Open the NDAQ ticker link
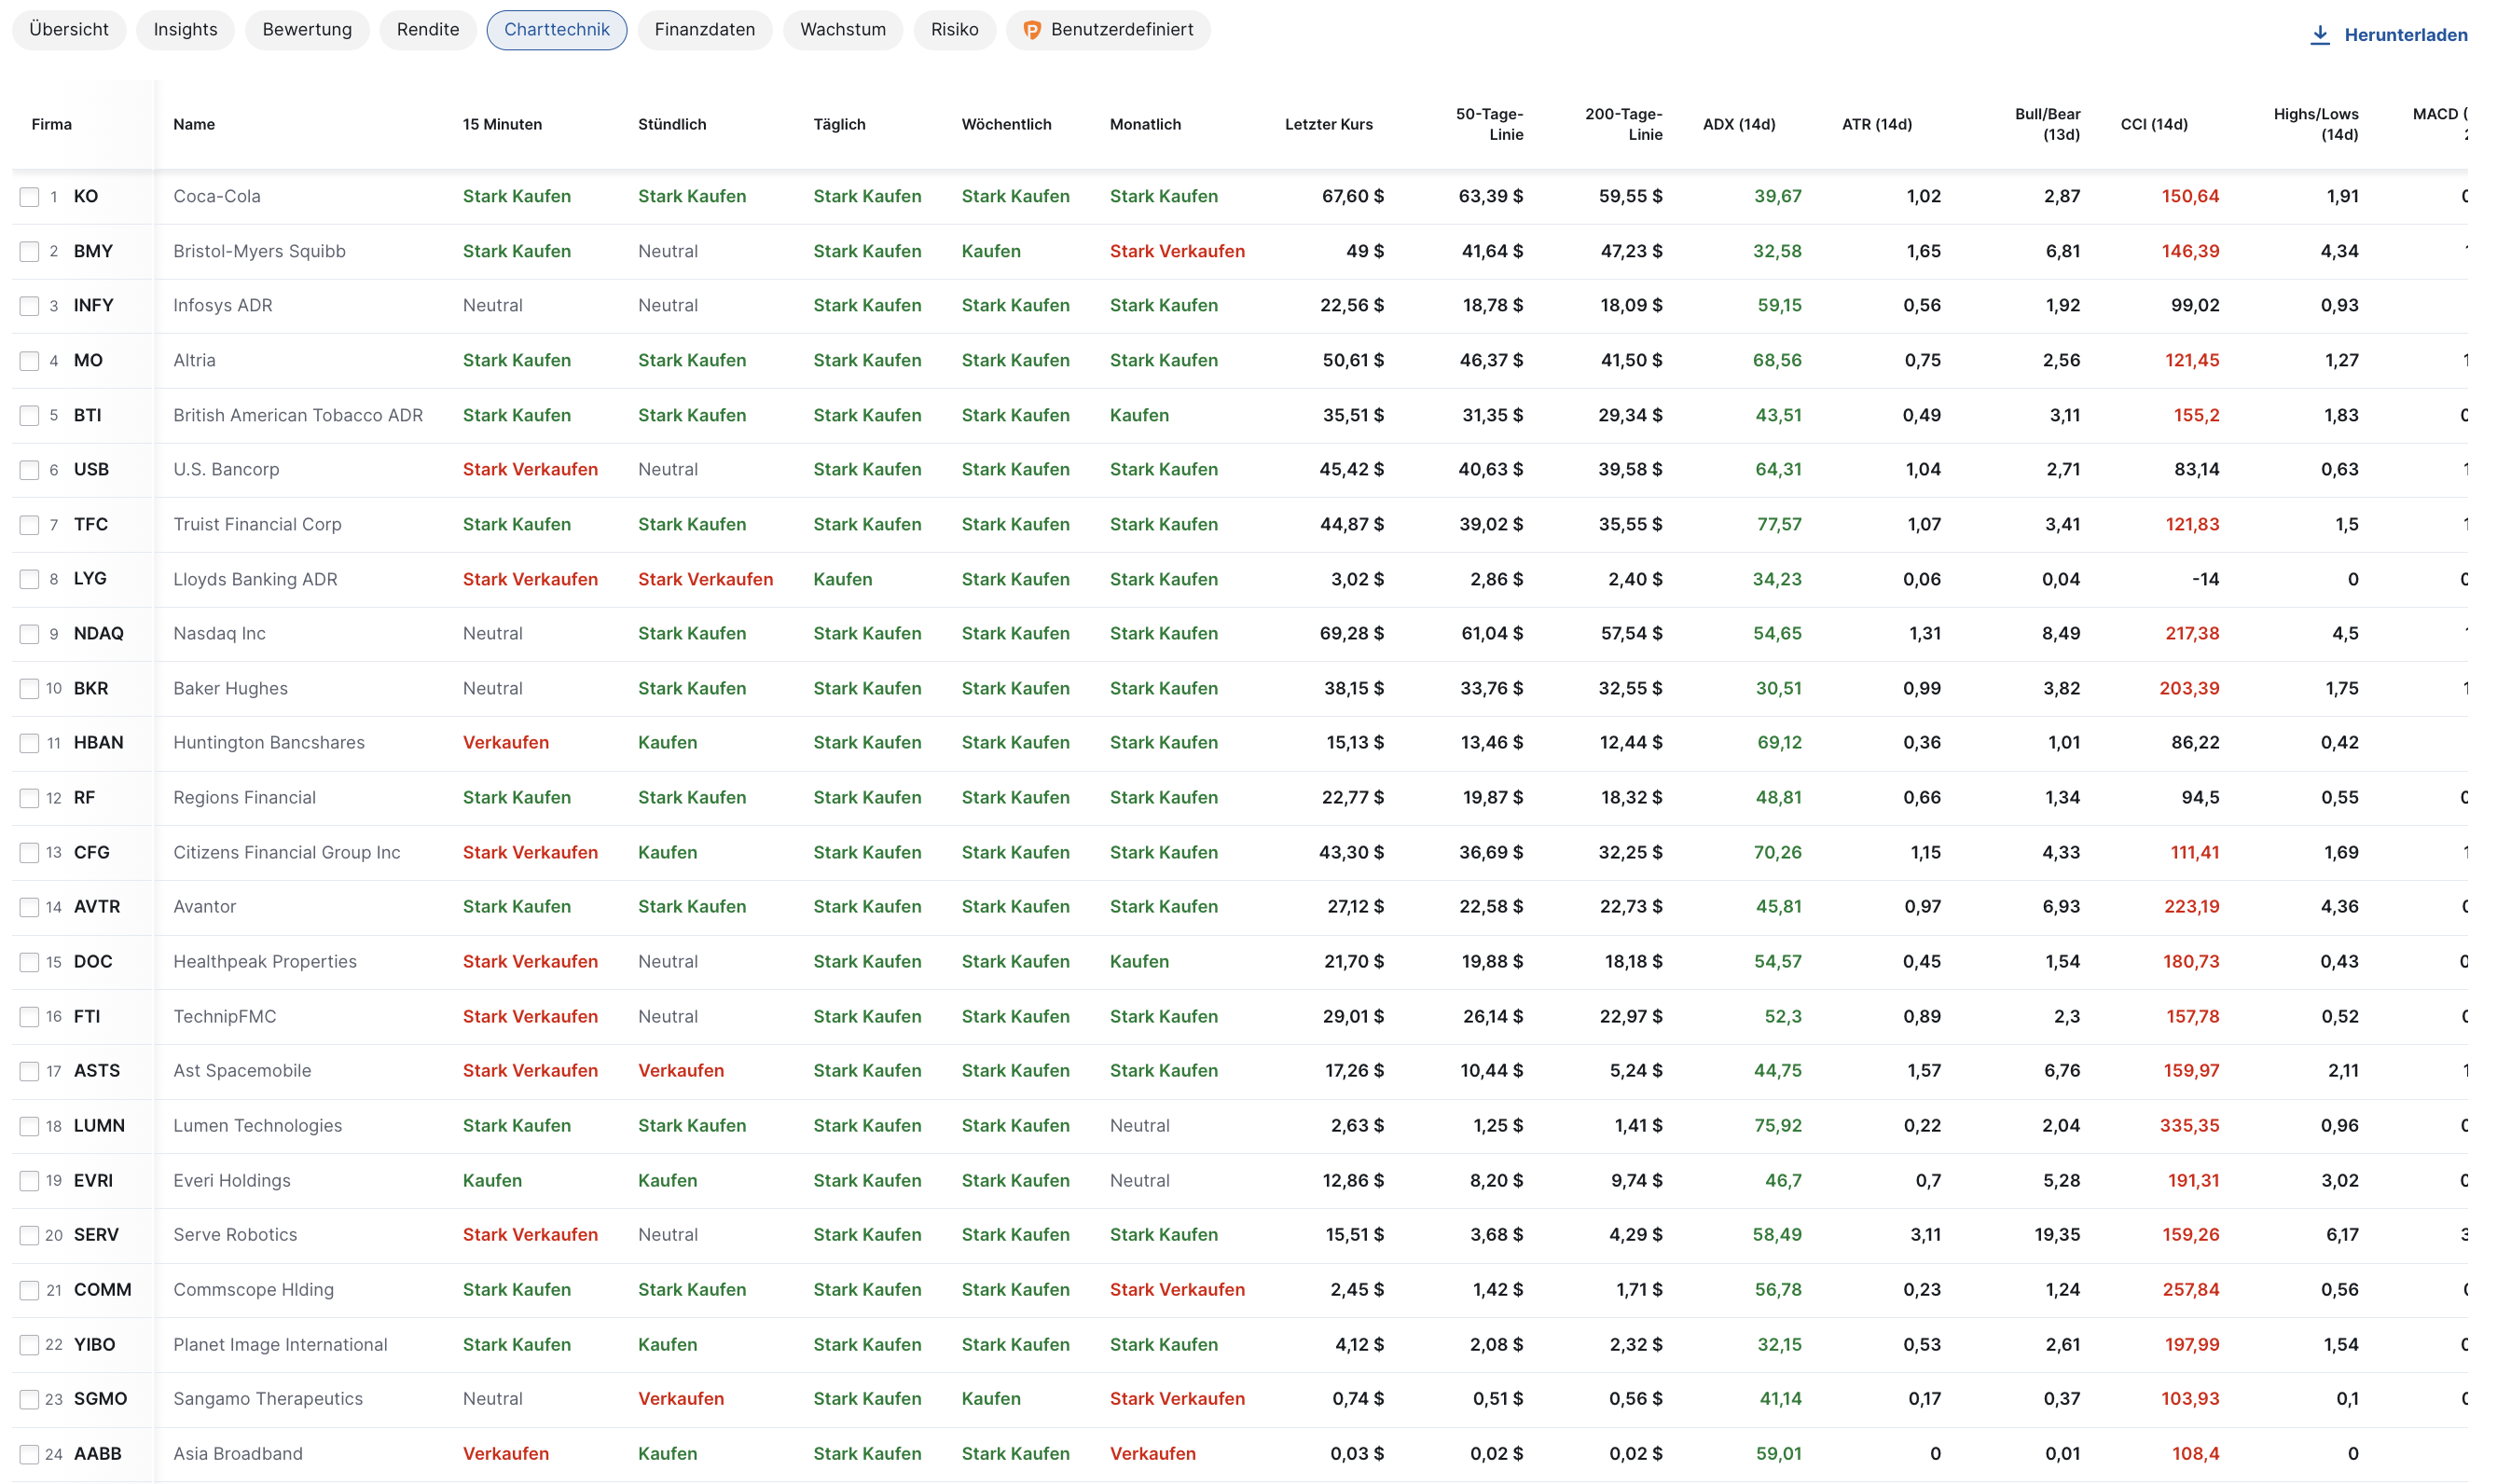Screen dimensions: 2497x1484 tap(99, 633)
